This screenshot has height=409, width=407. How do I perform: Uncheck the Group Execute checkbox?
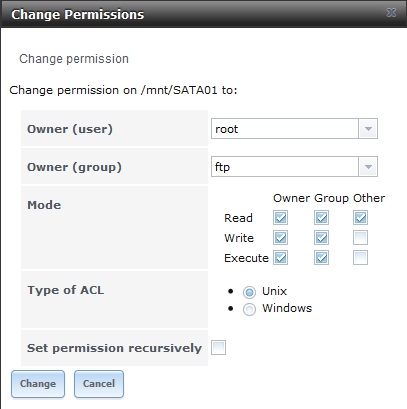(x=321, y=258)
